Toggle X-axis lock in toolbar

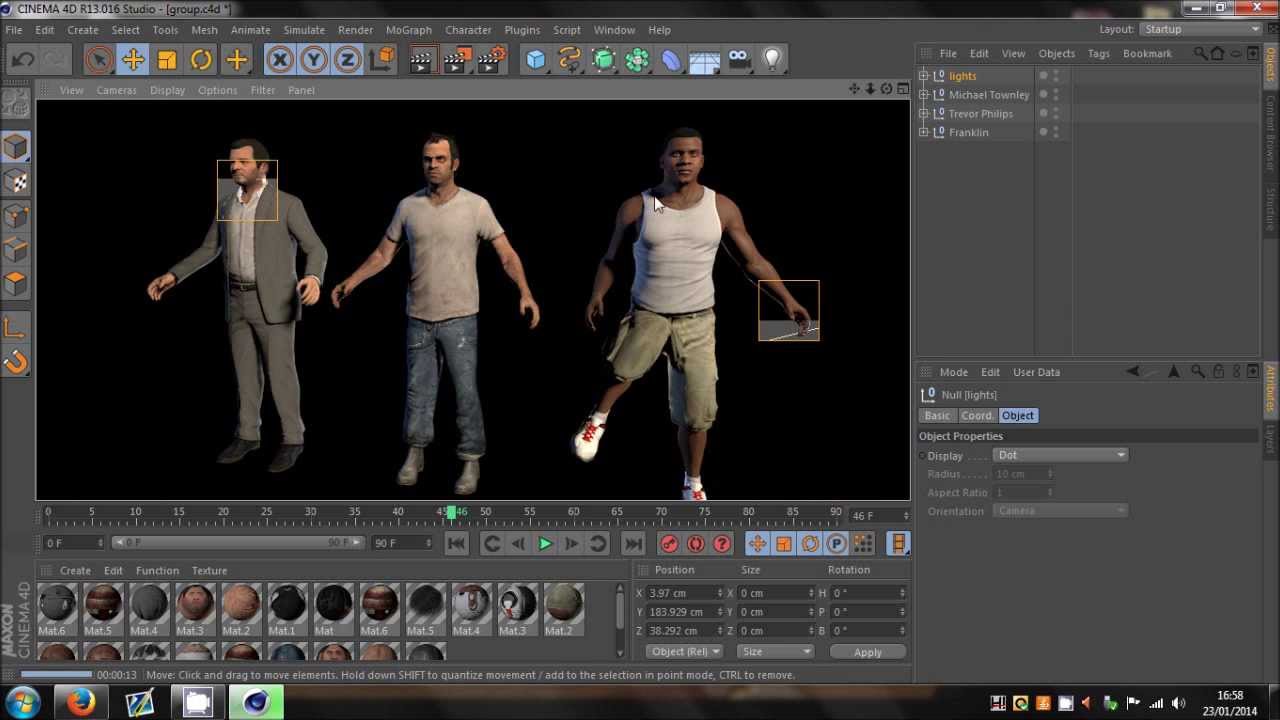[280, 60]
